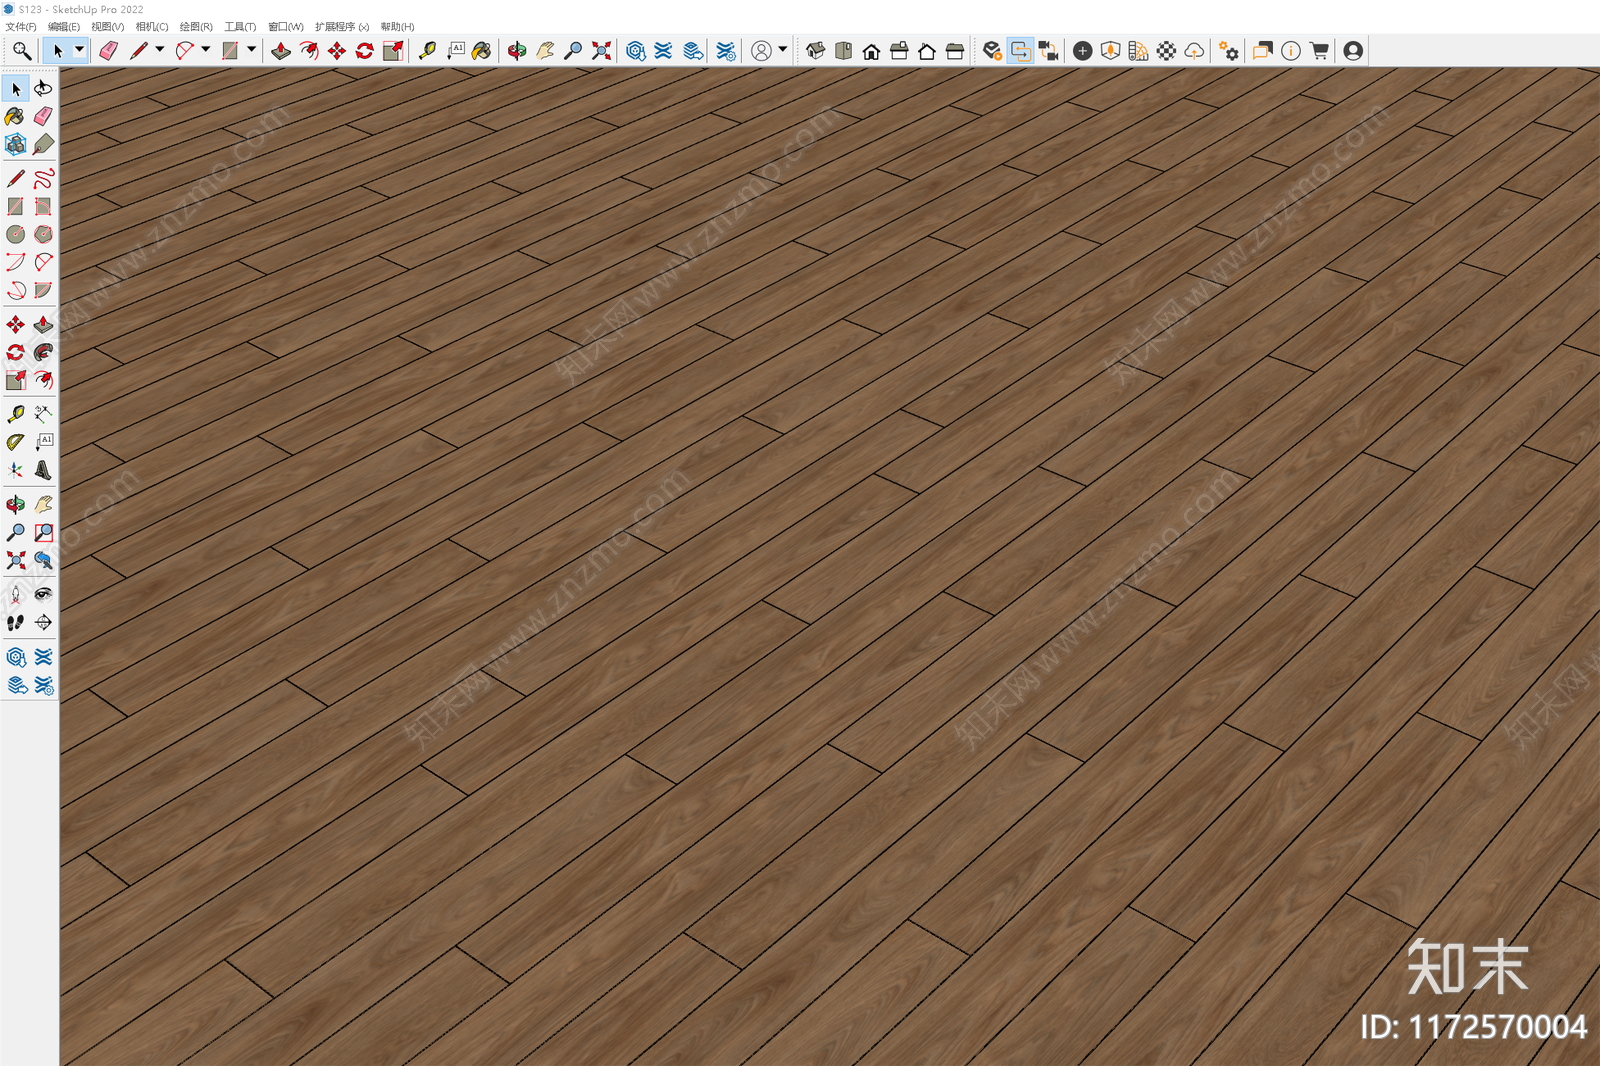Open Extension Warehouse shopping cart icon

click(x=1319, y=51)
